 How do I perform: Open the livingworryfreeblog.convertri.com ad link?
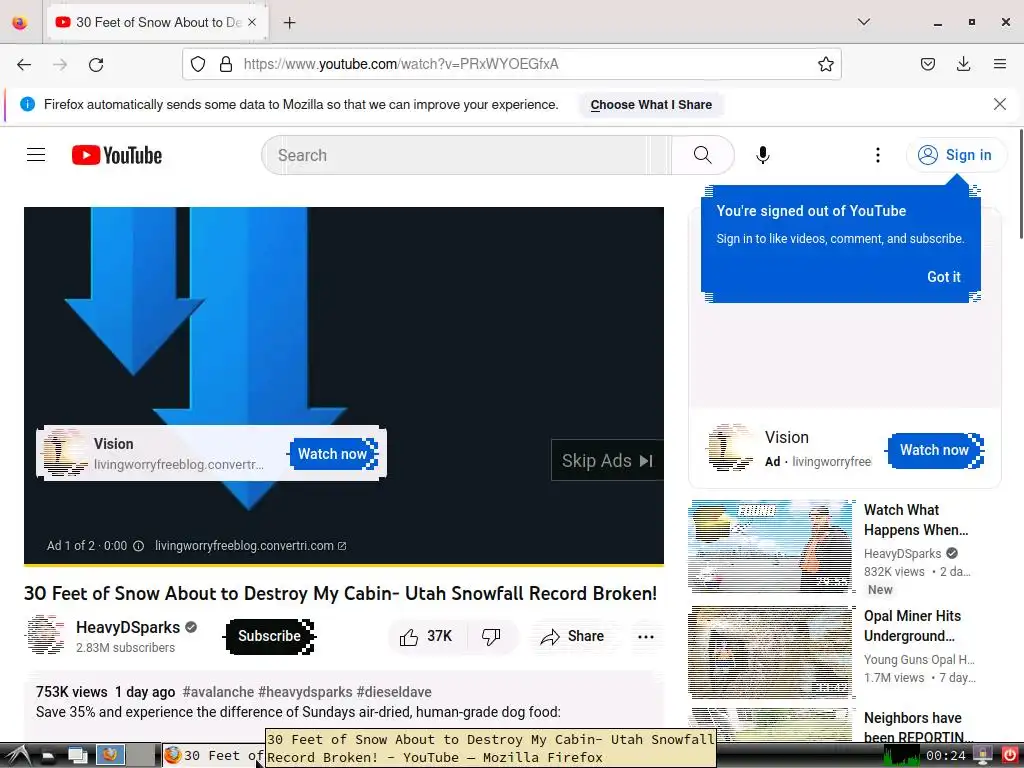250,546
